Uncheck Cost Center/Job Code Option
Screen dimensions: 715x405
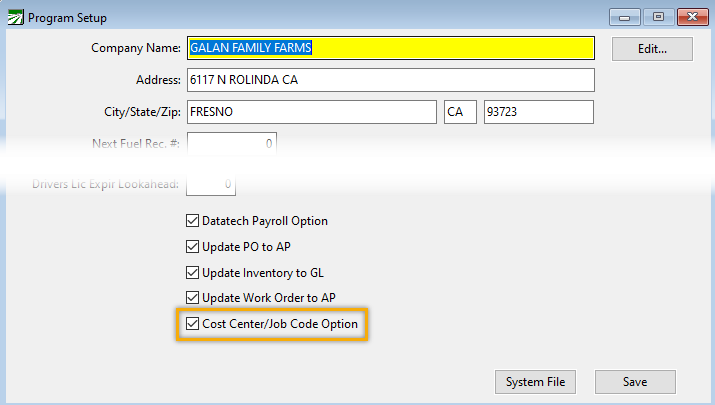click(193, 324)
